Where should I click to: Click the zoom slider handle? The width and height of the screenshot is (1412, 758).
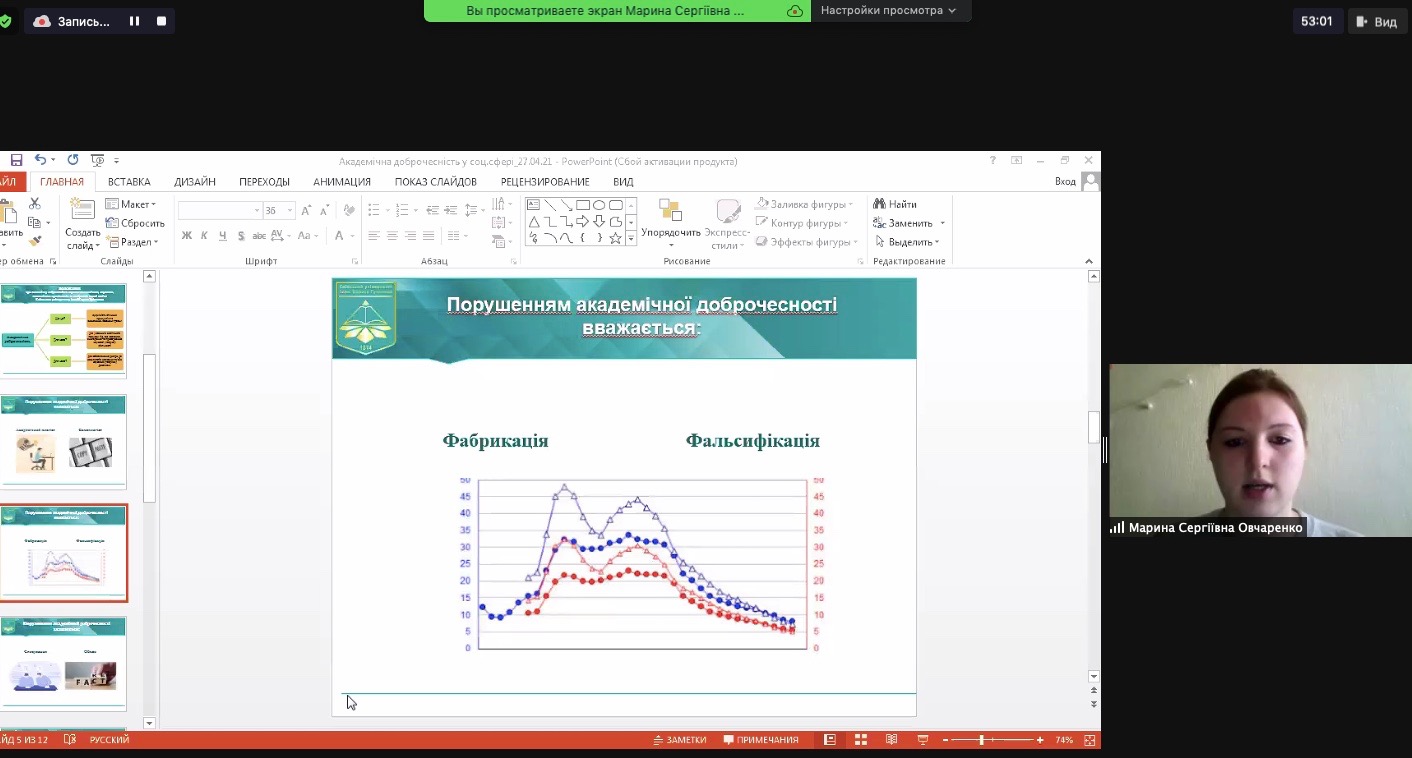pyautogui.click(x=982, y=740)
